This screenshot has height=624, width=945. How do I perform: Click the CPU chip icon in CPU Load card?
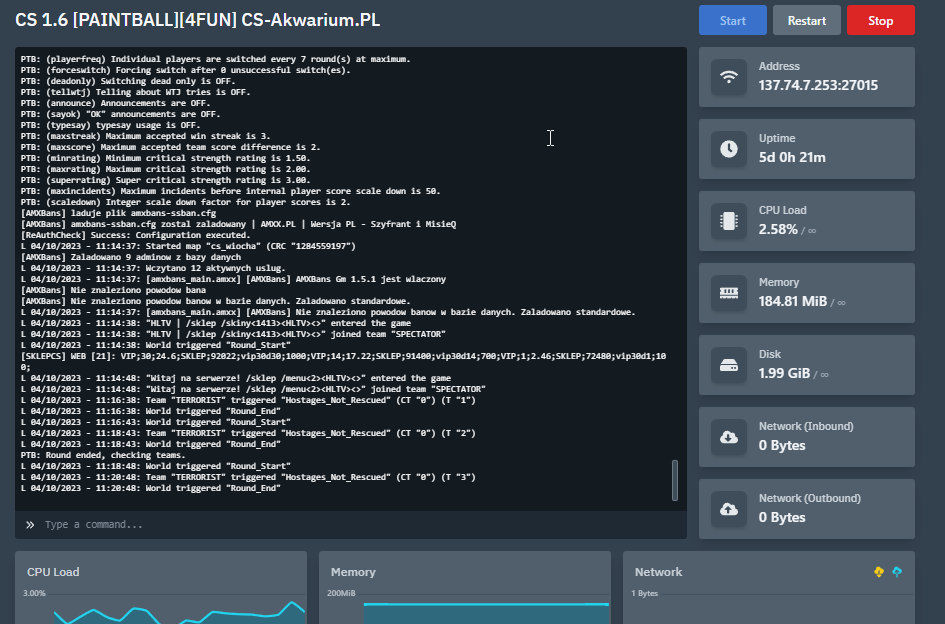point(729,221)
